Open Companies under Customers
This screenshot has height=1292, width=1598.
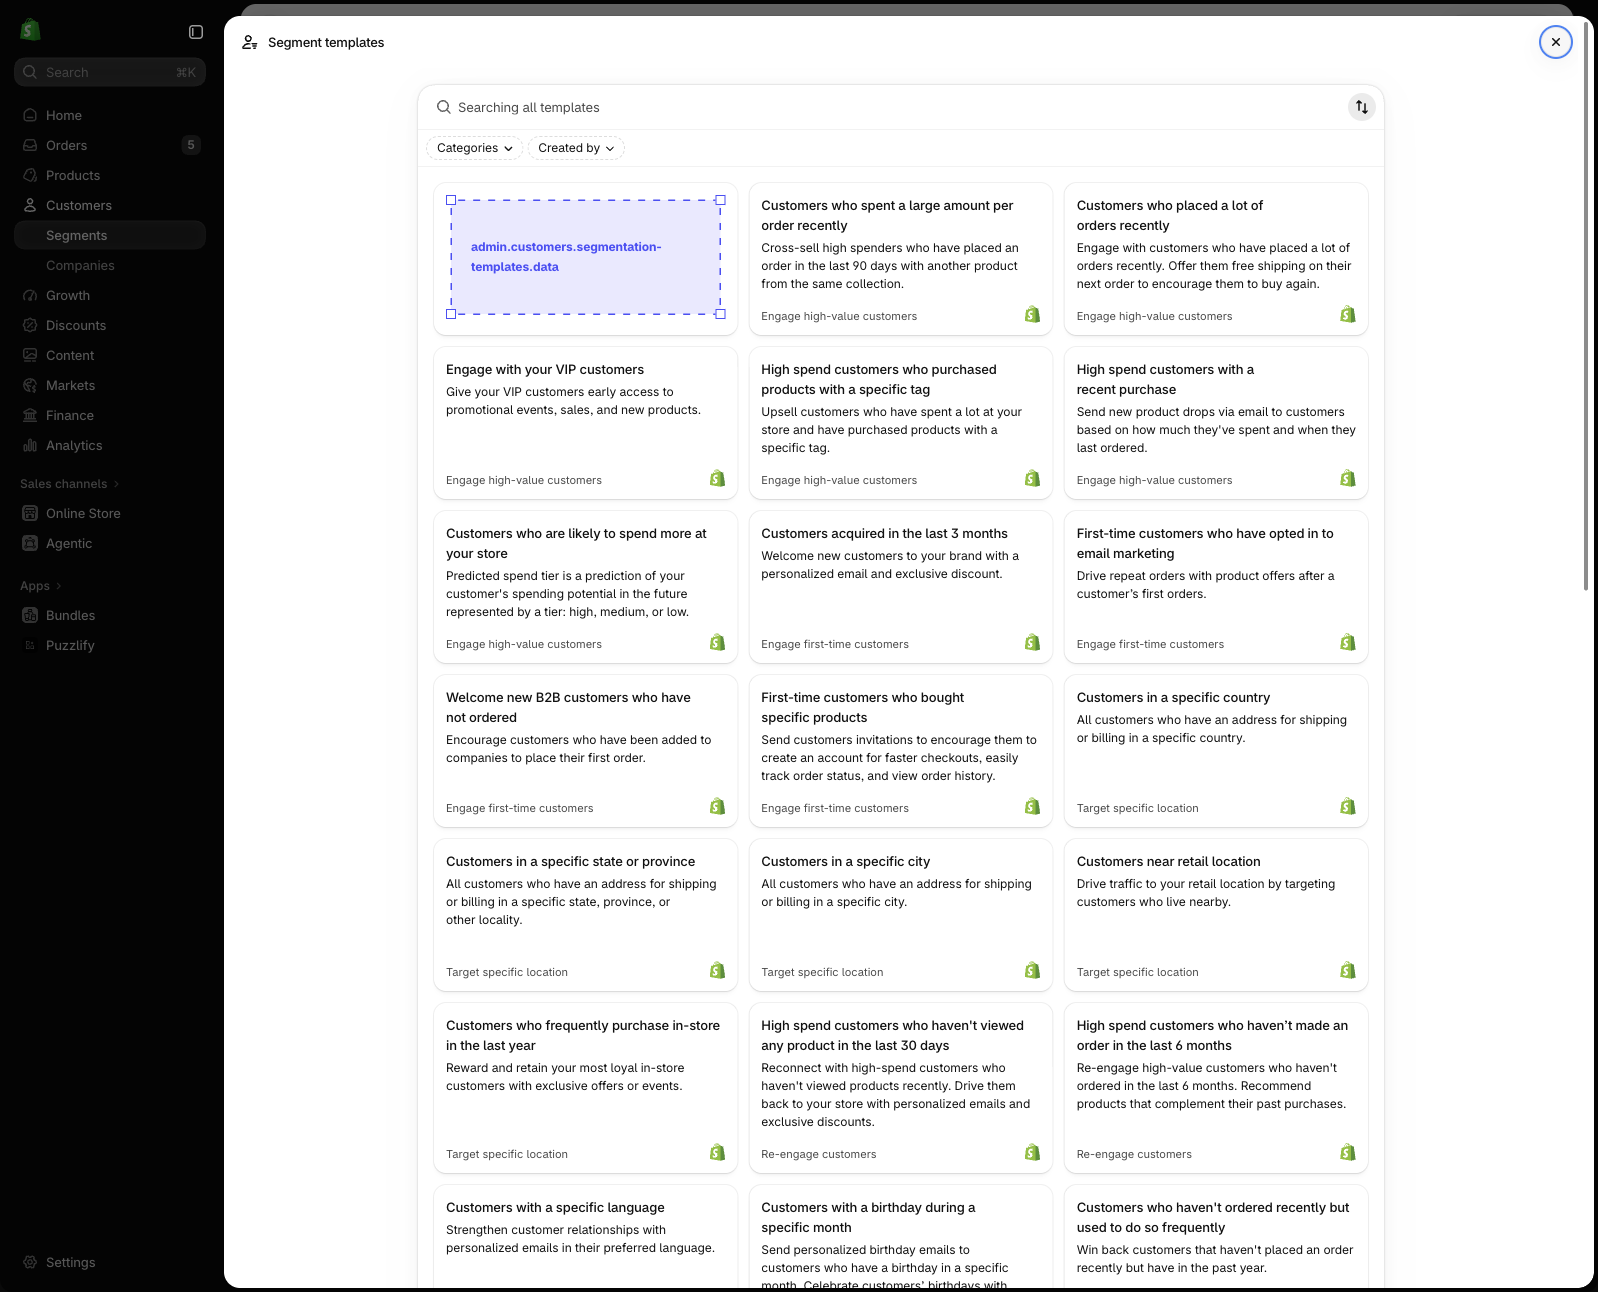point(110,265)
